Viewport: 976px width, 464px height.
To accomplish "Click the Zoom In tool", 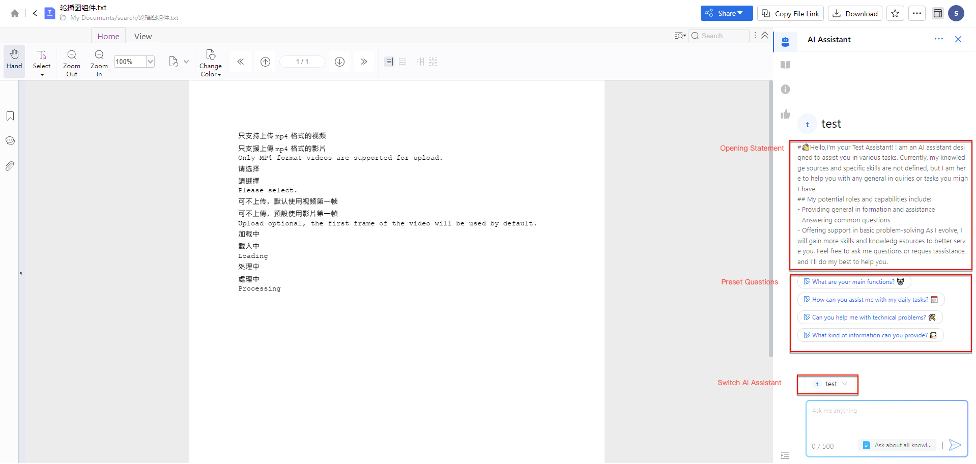I will [99, 60].
